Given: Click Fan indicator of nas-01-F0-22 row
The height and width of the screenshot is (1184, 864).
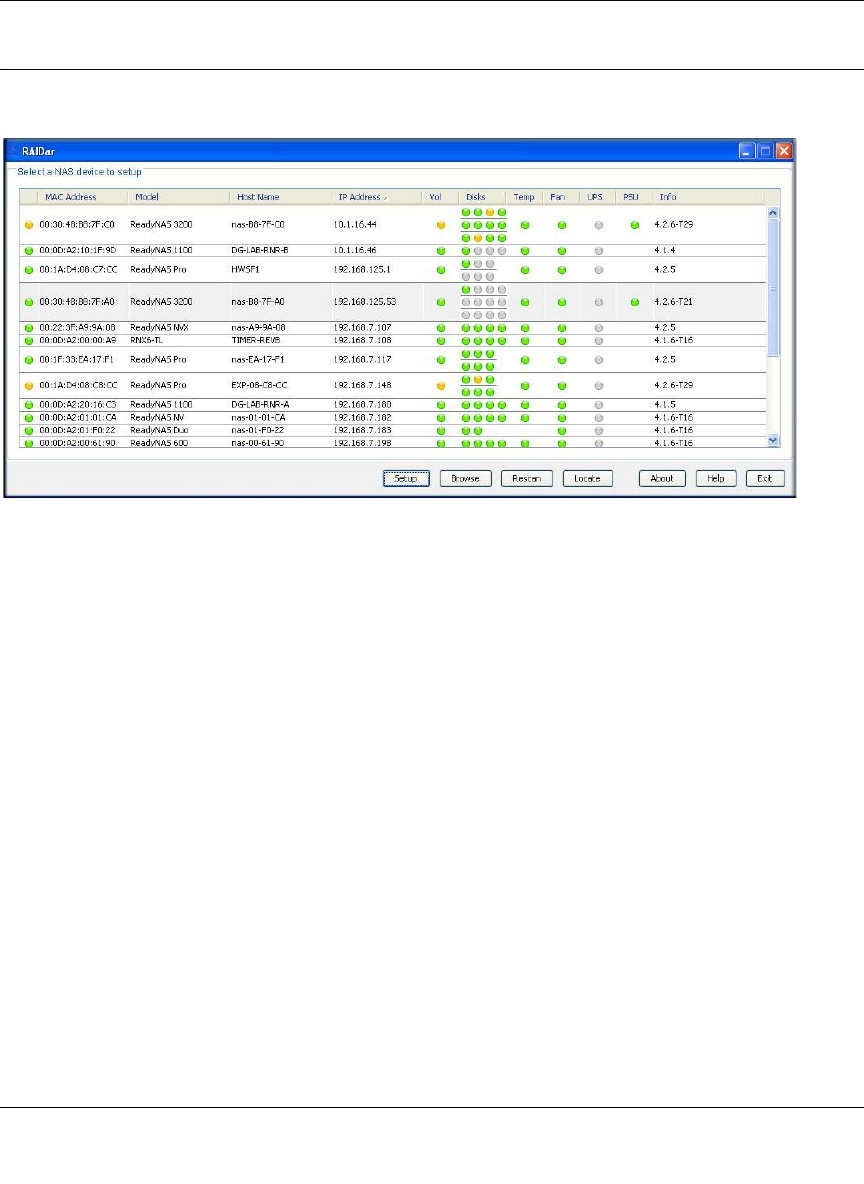Looking at the screenshot, I should point(562,431).
